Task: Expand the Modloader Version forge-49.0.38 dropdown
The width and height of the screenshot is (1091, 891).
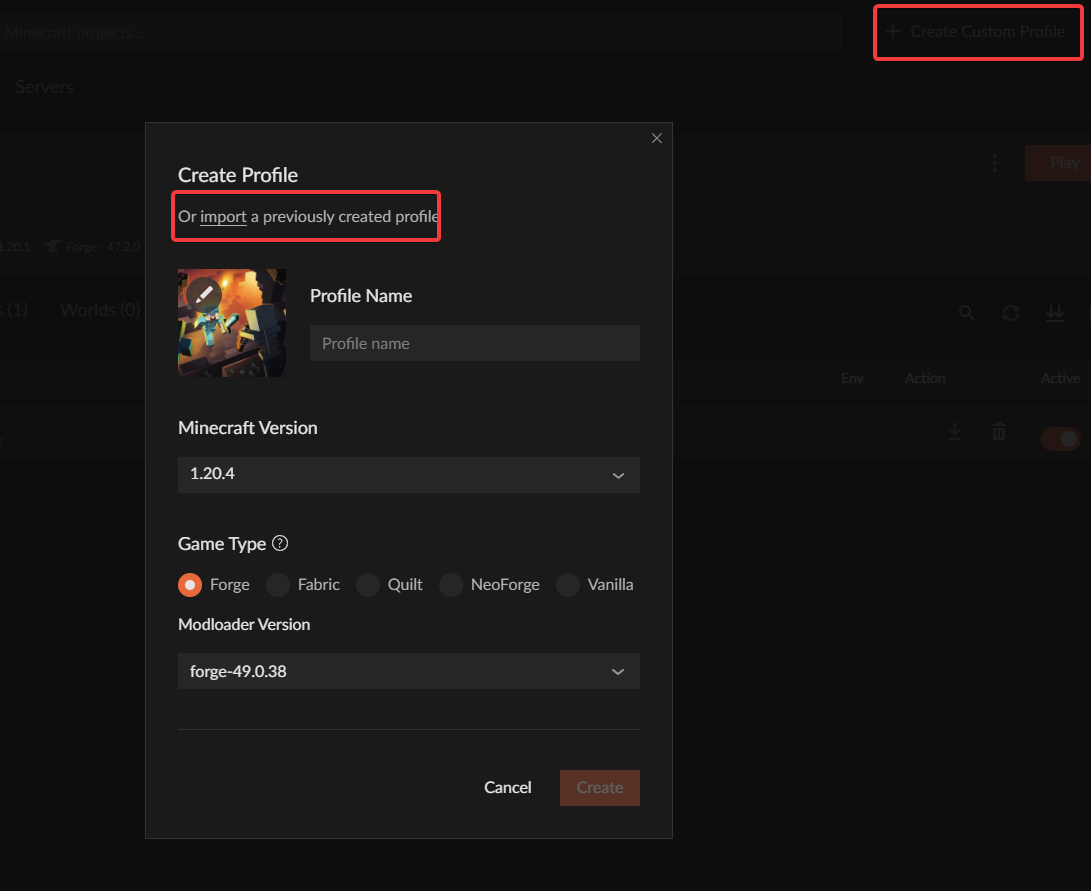Action: [x=408, y=671]
